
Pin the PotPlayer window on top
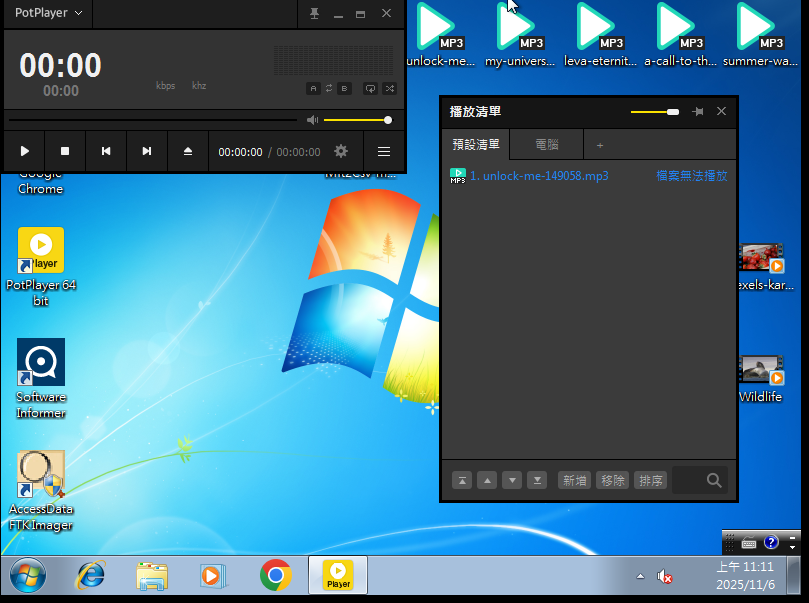coord(314,13)
